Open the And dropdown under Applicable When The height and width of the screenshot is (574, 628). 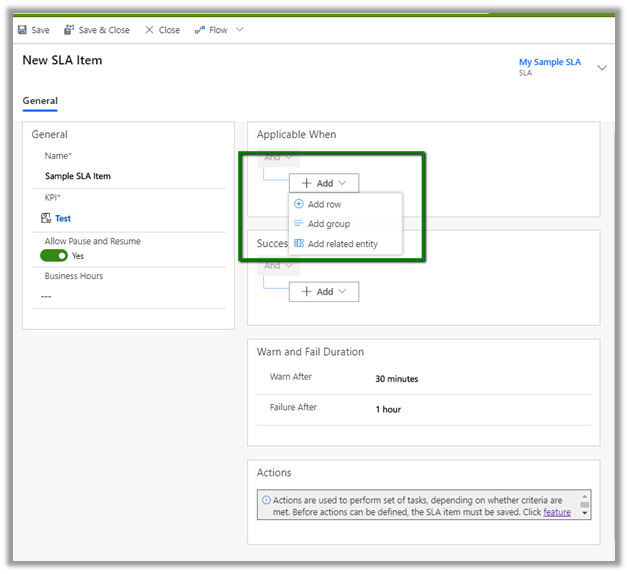click(x=278, y=157)
